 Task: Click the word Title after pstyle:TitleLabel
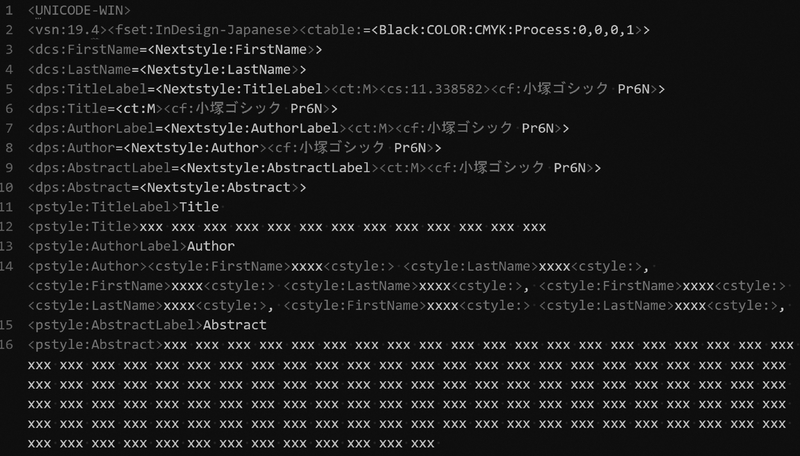[199, 207]
